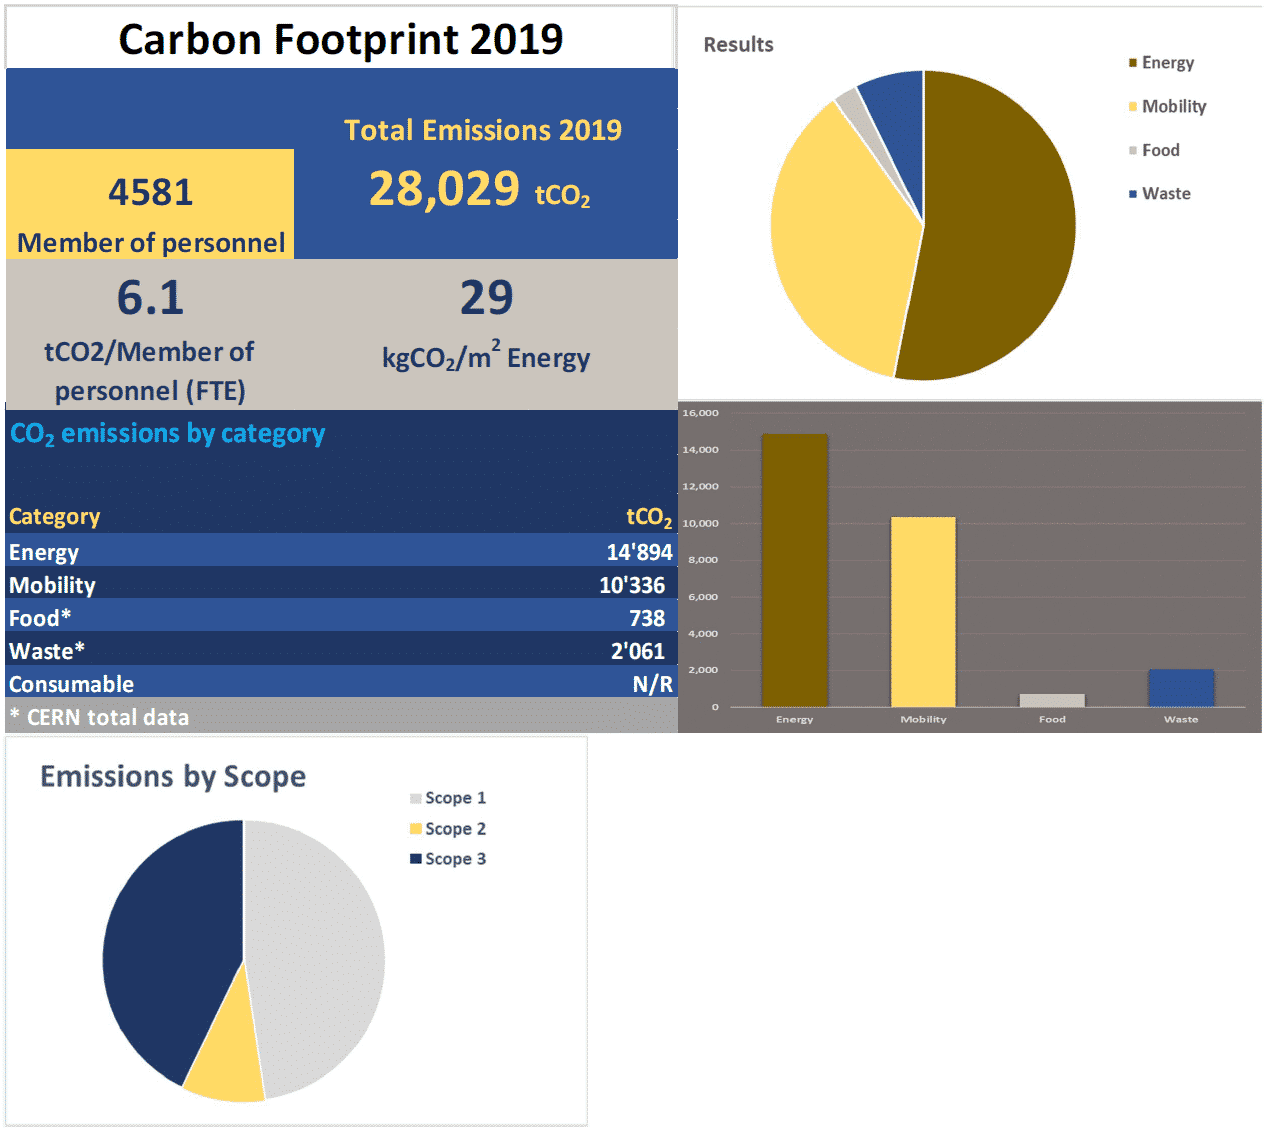Select the Scope 3 legend entry
The height and width of the screenshot is (1131, 1268).
click(x=448, y=859)
